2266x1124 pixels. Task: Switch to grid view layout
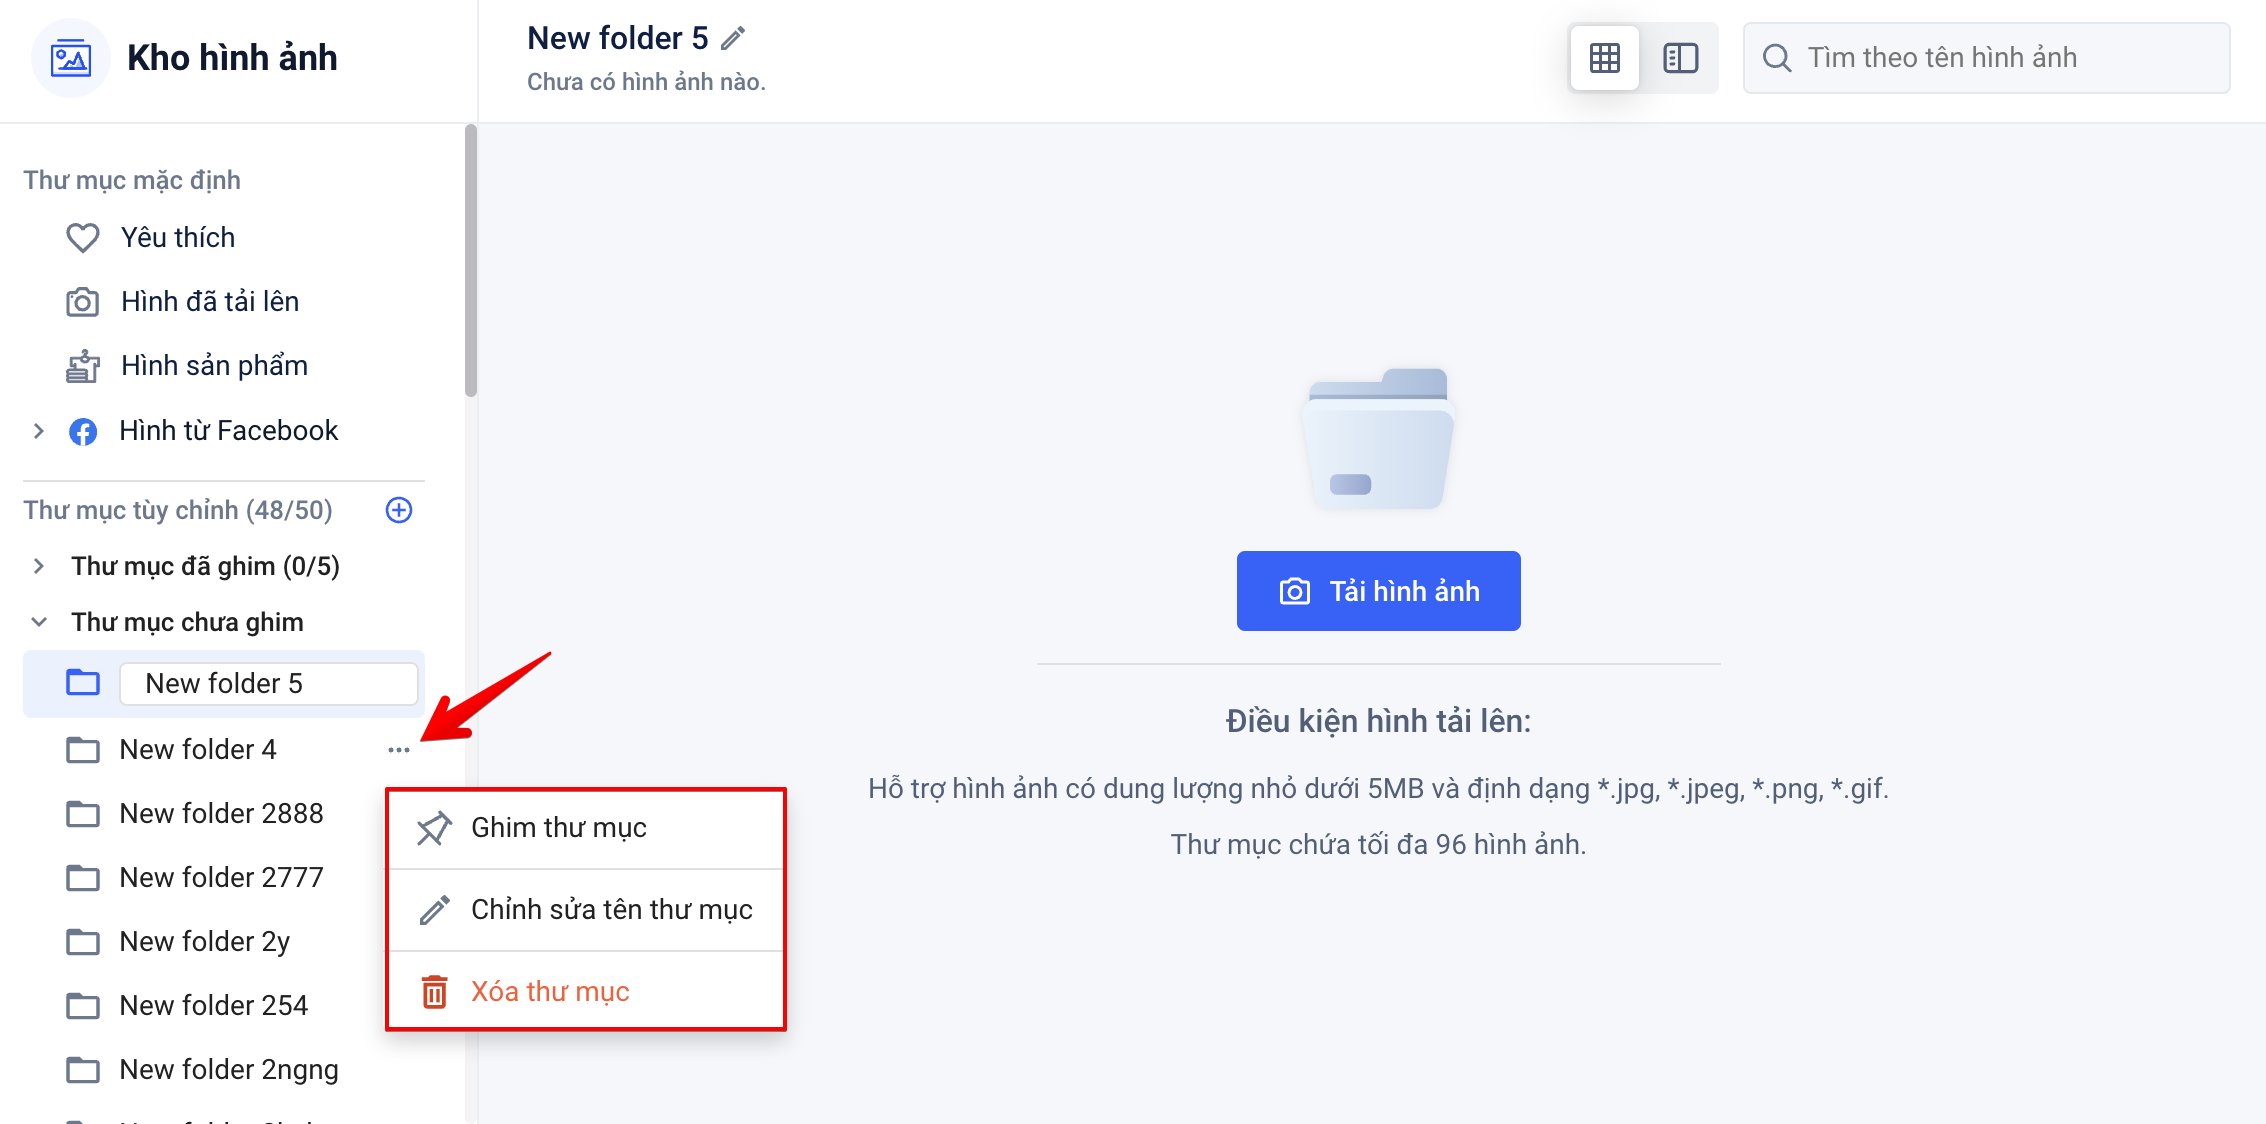pos(1604,58)
